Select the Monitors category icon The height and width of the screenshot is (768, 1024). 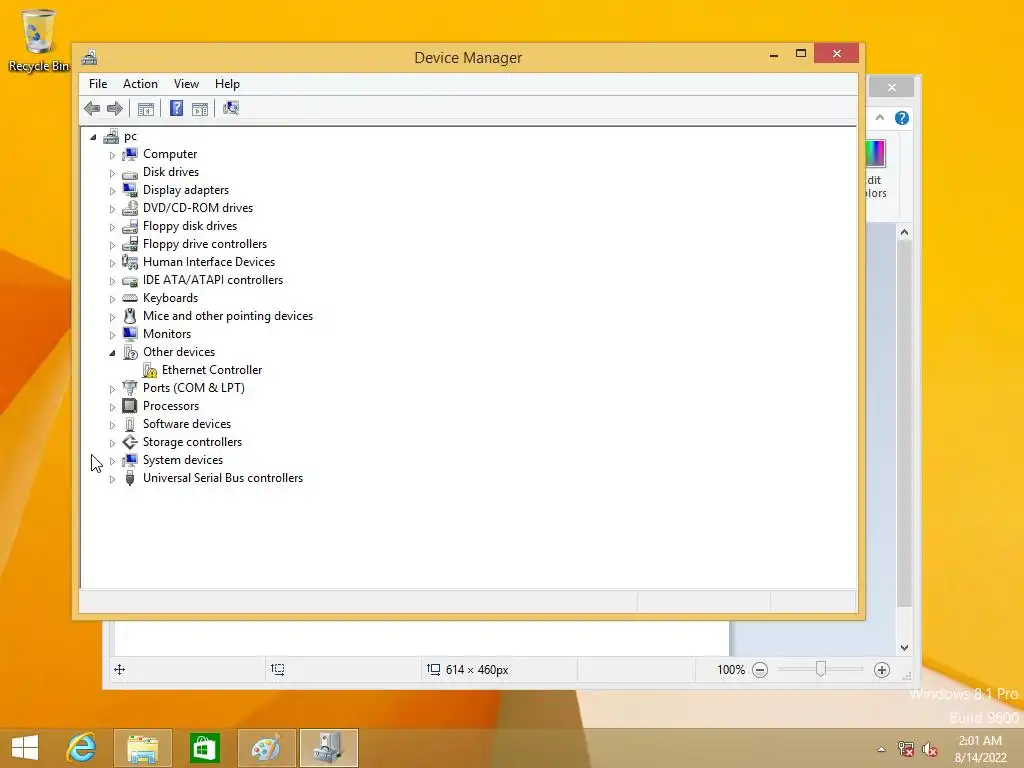[130, 334]
